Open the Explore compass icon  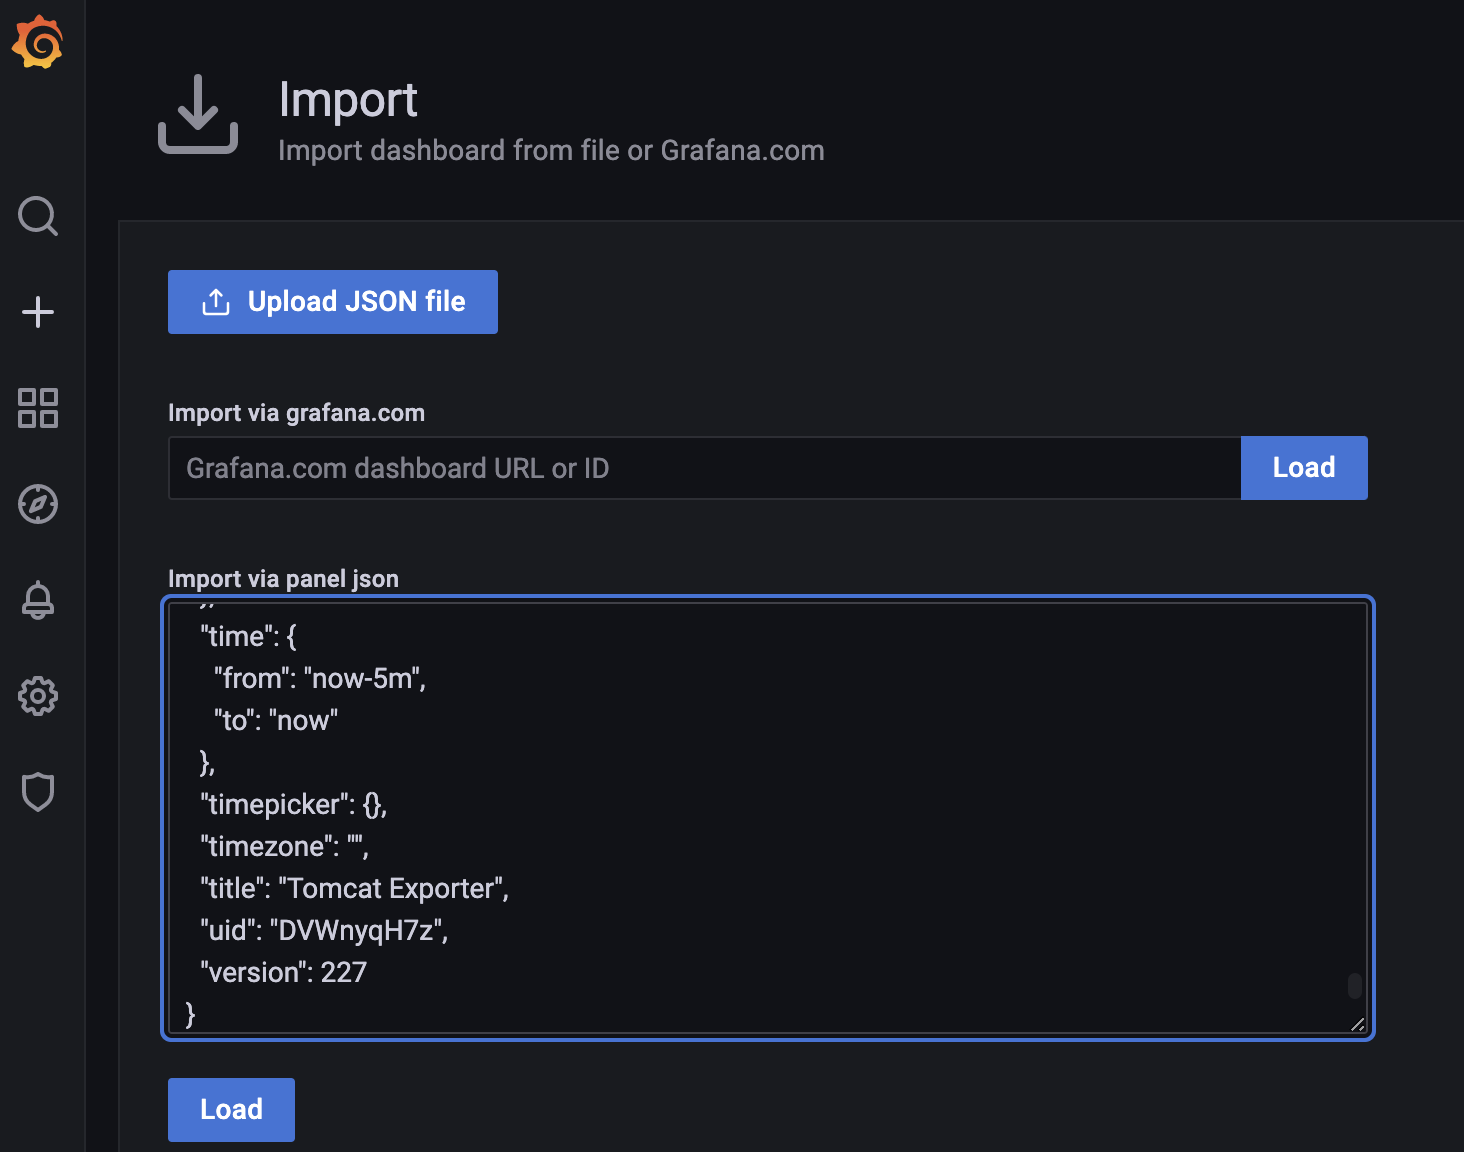[38, 504]
